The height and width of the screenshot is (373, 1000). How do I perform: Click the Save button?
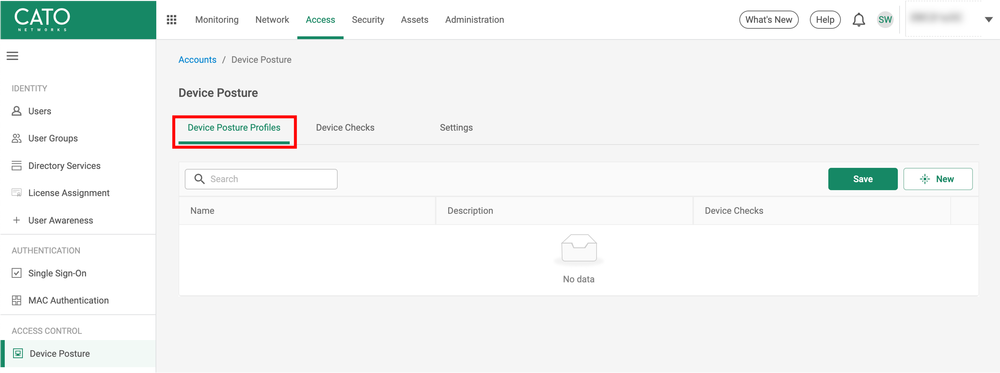(863, 179)
